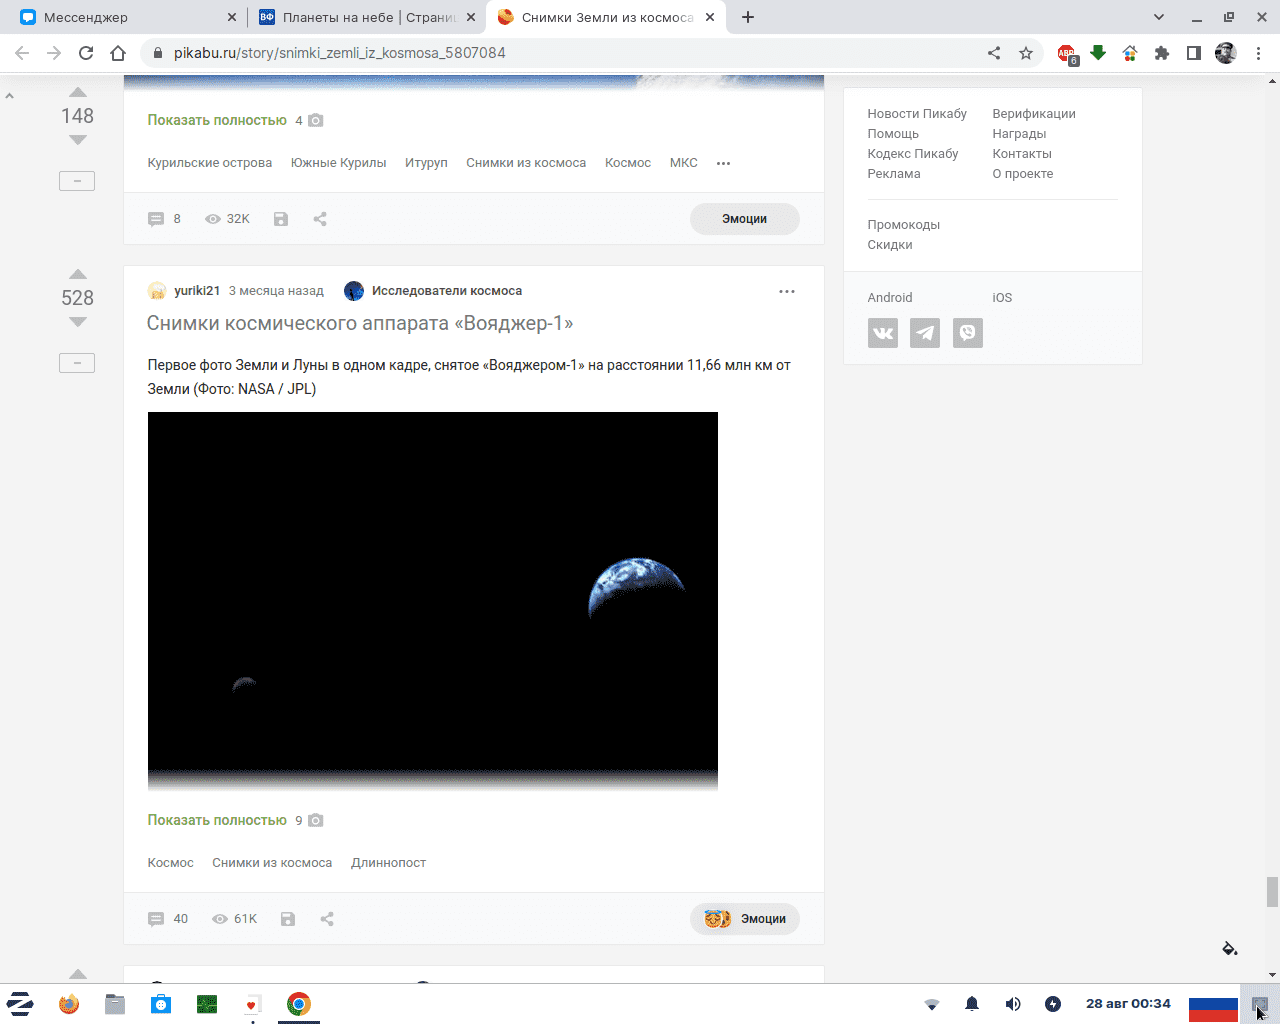Switch to Планеты на небе tab

pyautogui.click(x=366, y=17)
